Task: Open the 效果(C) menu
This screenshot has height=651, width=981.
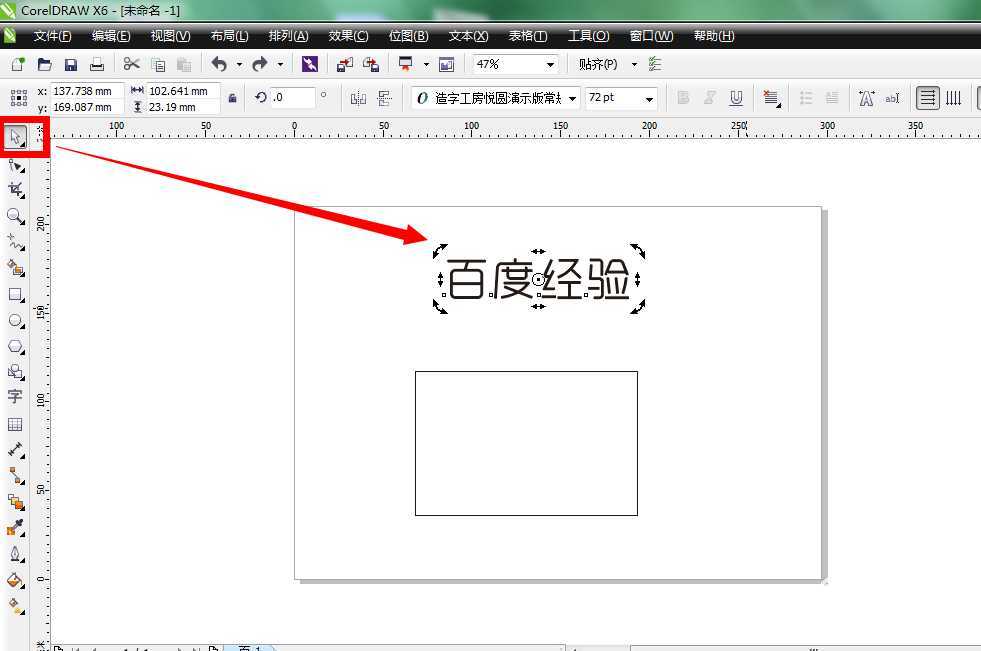Action: (348, 36)
